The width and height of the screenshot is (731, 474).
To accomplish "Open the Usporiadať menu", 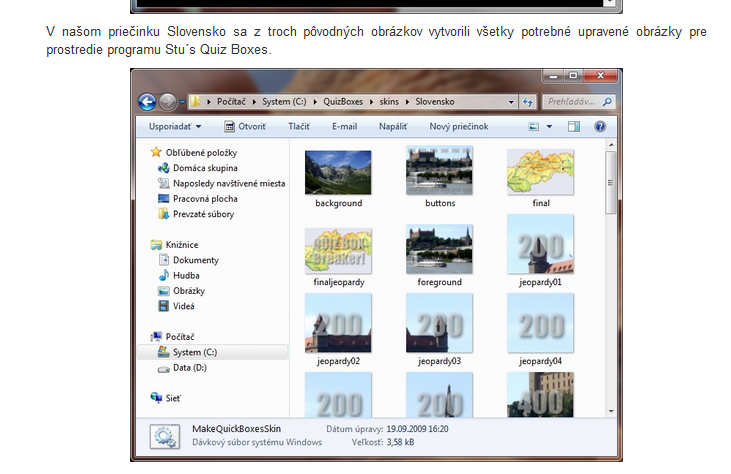I will coord(175,126).
